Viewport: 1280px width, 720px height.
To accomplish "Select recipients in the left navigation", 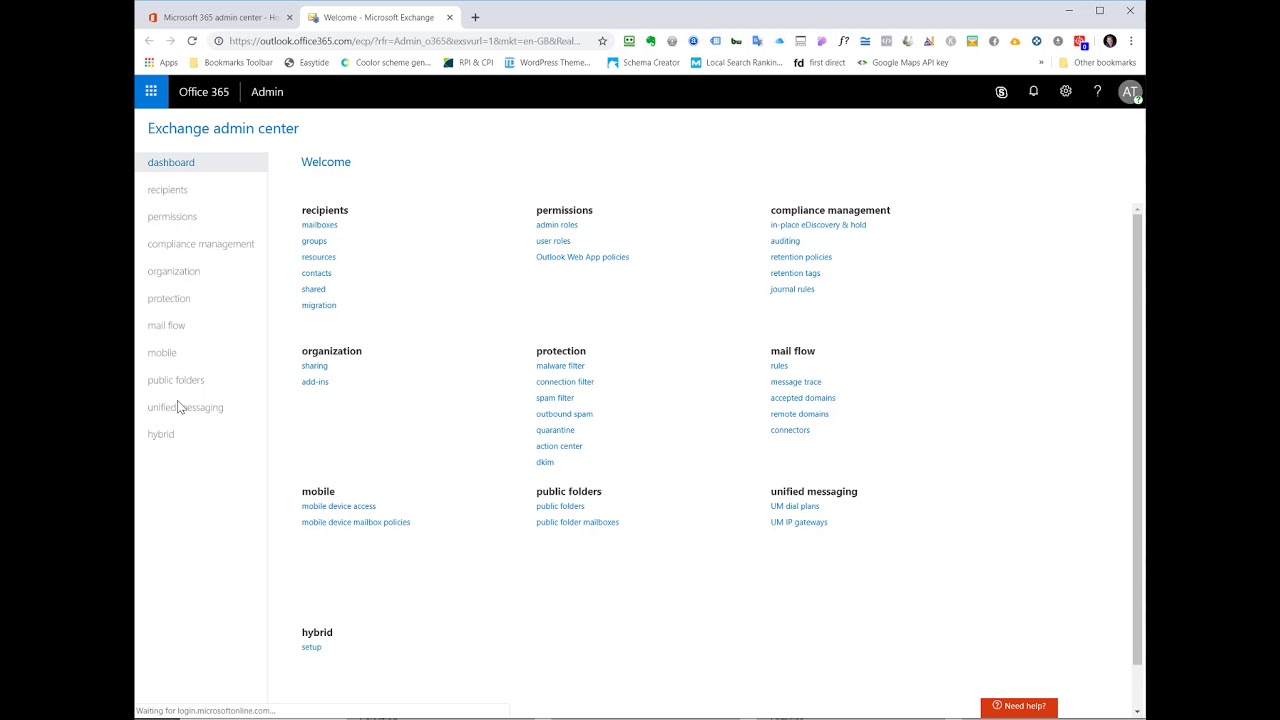I will coord(167,190).
